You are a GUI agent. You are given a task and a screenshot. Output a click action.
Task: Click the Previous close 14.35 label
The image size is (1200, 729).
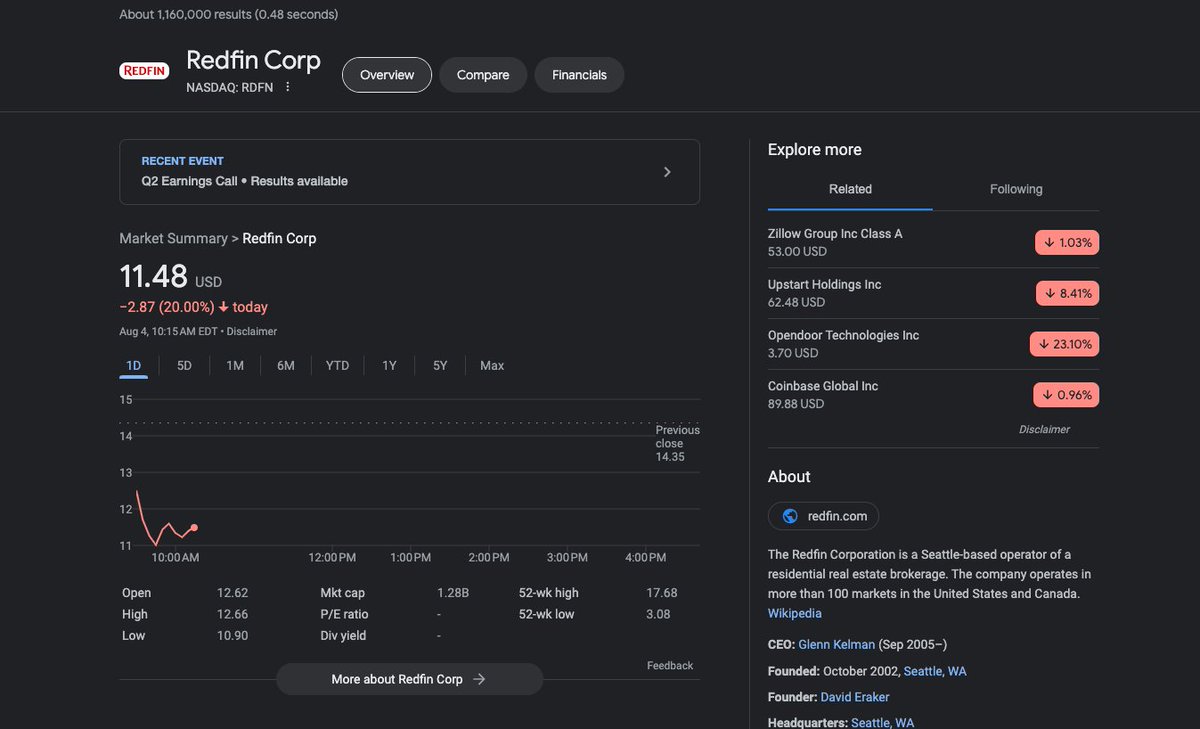(677, 443)
